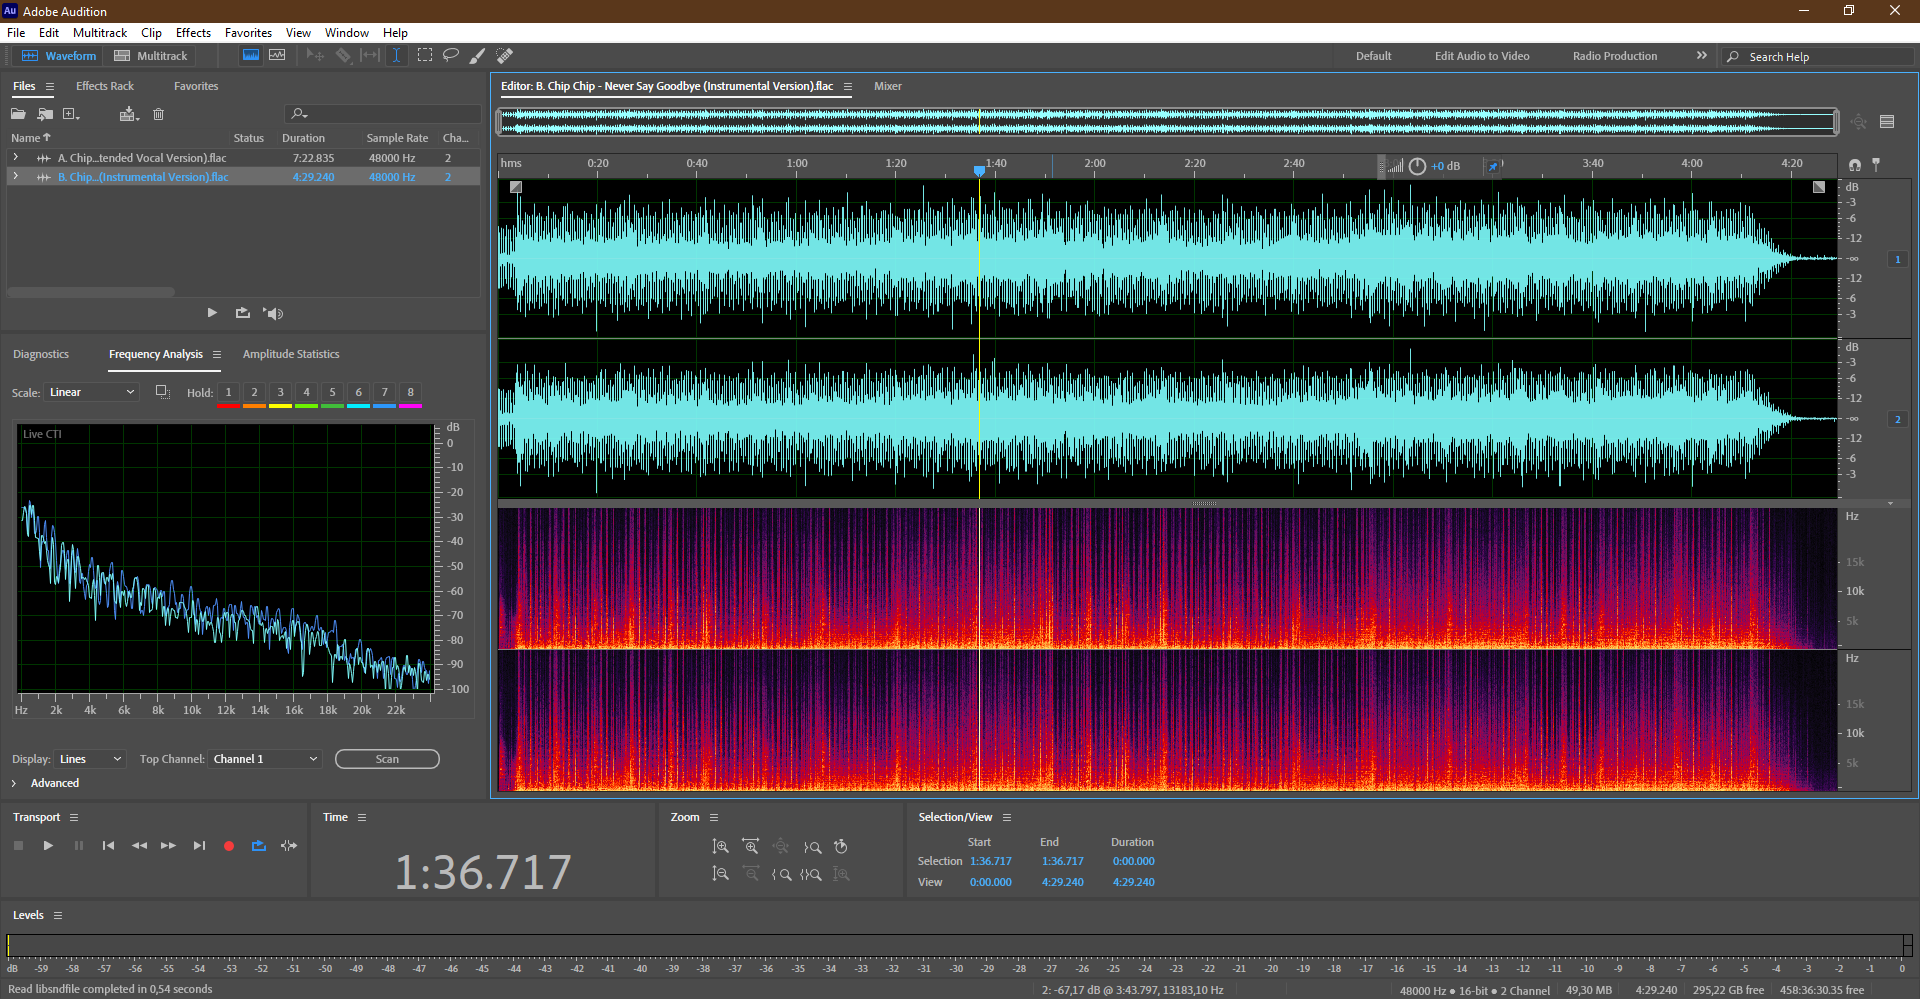1920x999 pixels.
Task: Toggle Skip Selection in Transport
Action: pyautogui.click(x=289, y=846)
